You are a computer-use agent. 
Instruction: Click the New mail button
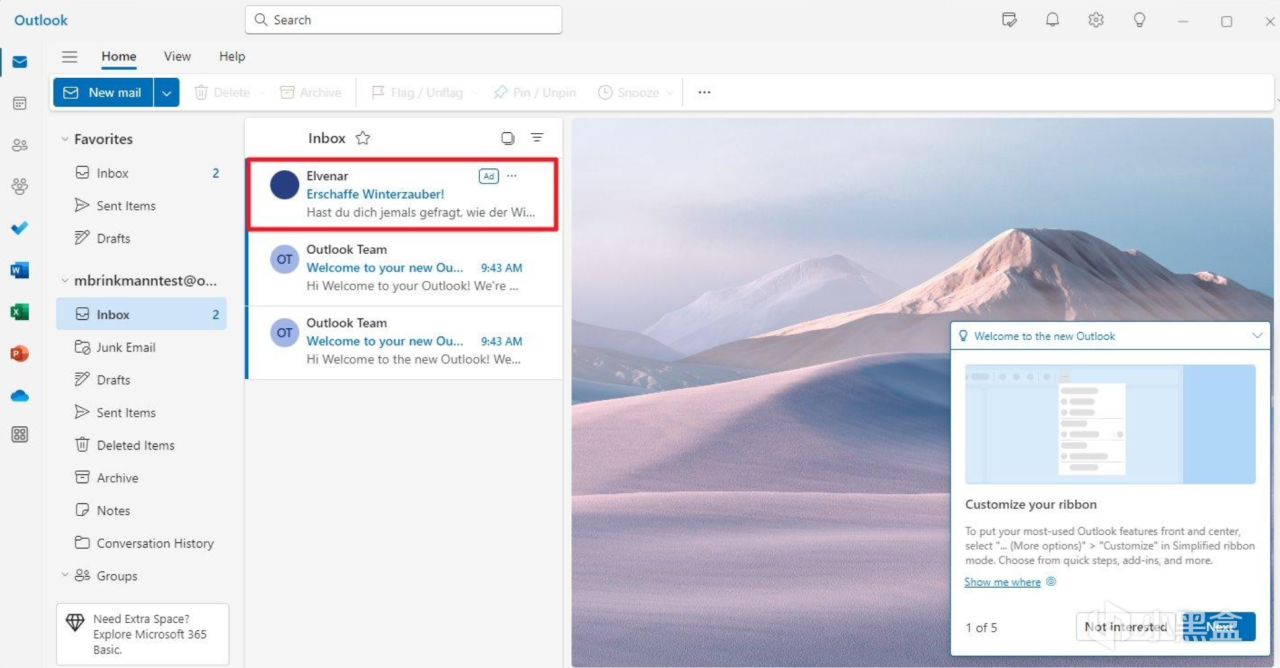pos(104,92)
